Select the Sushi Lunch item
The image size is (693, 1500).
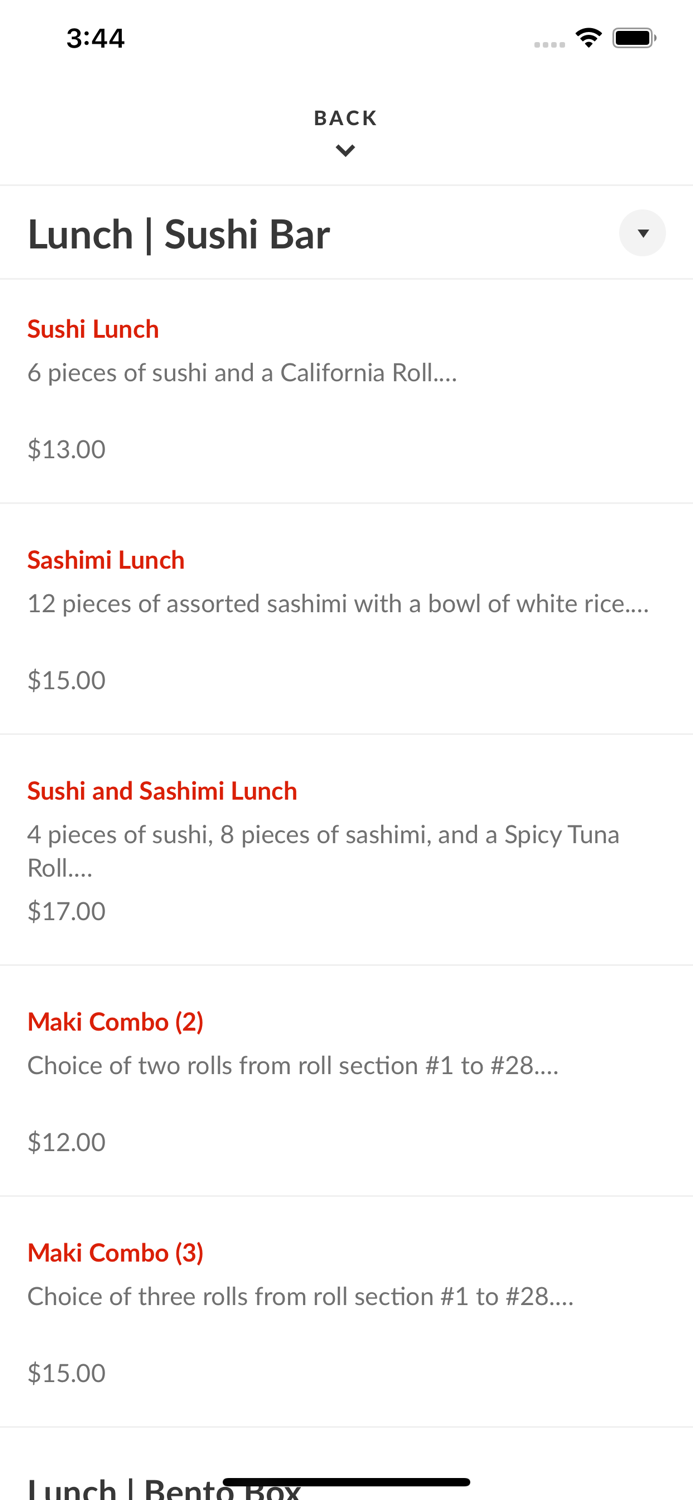[x=93, y=329]
